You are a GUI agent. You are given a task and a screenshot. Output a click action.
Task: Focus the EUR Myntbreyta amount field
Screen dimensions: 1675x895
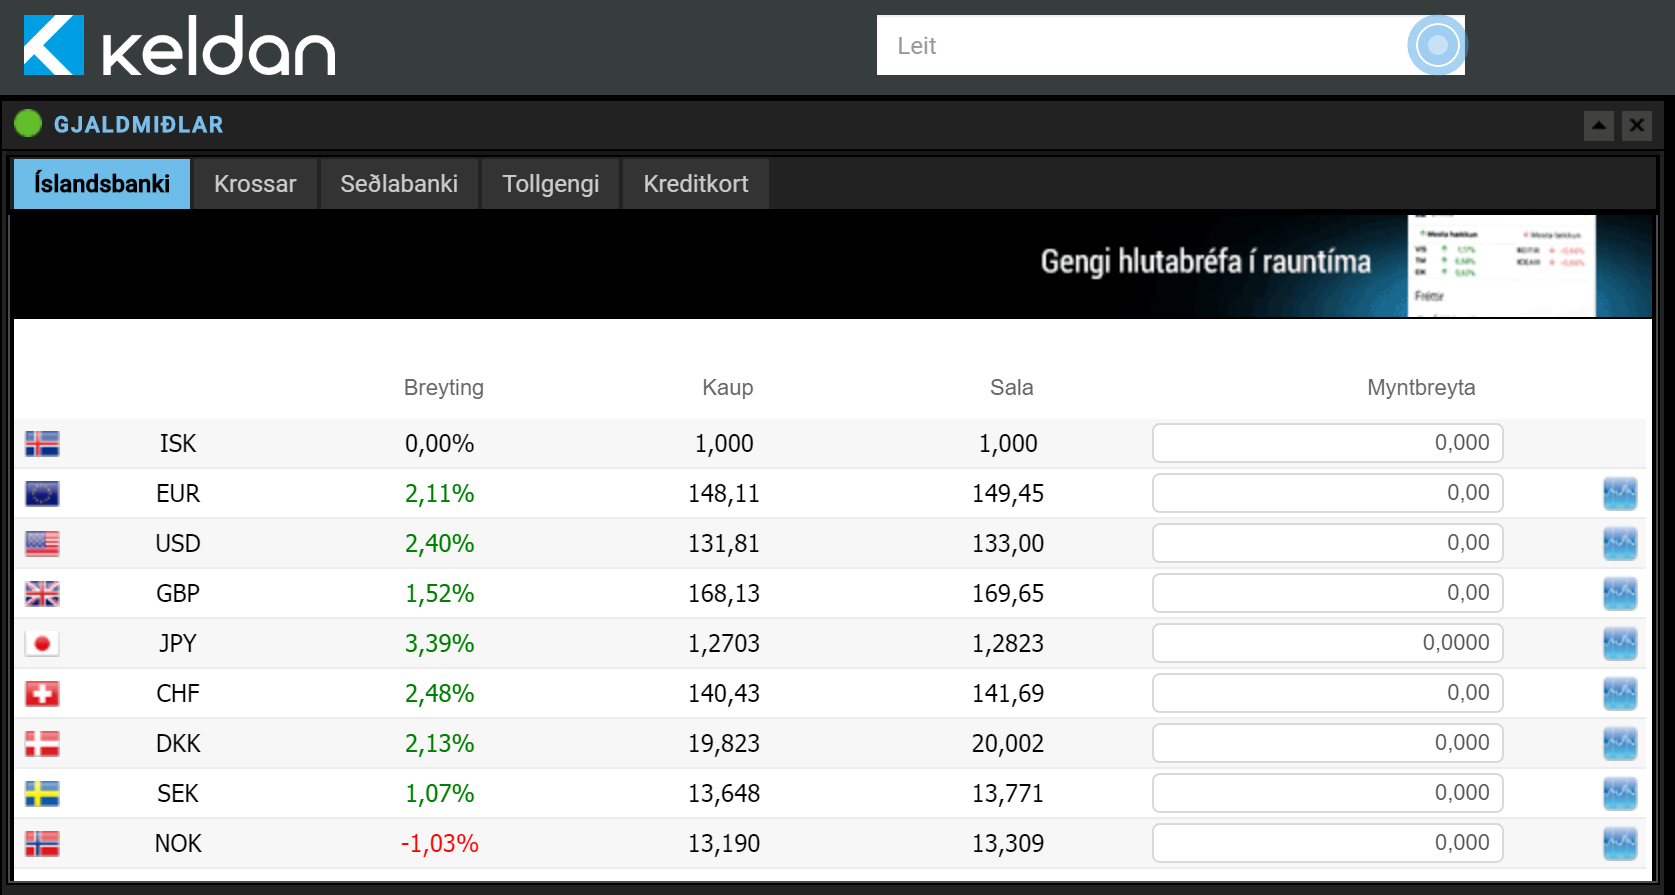(1327, 493)
